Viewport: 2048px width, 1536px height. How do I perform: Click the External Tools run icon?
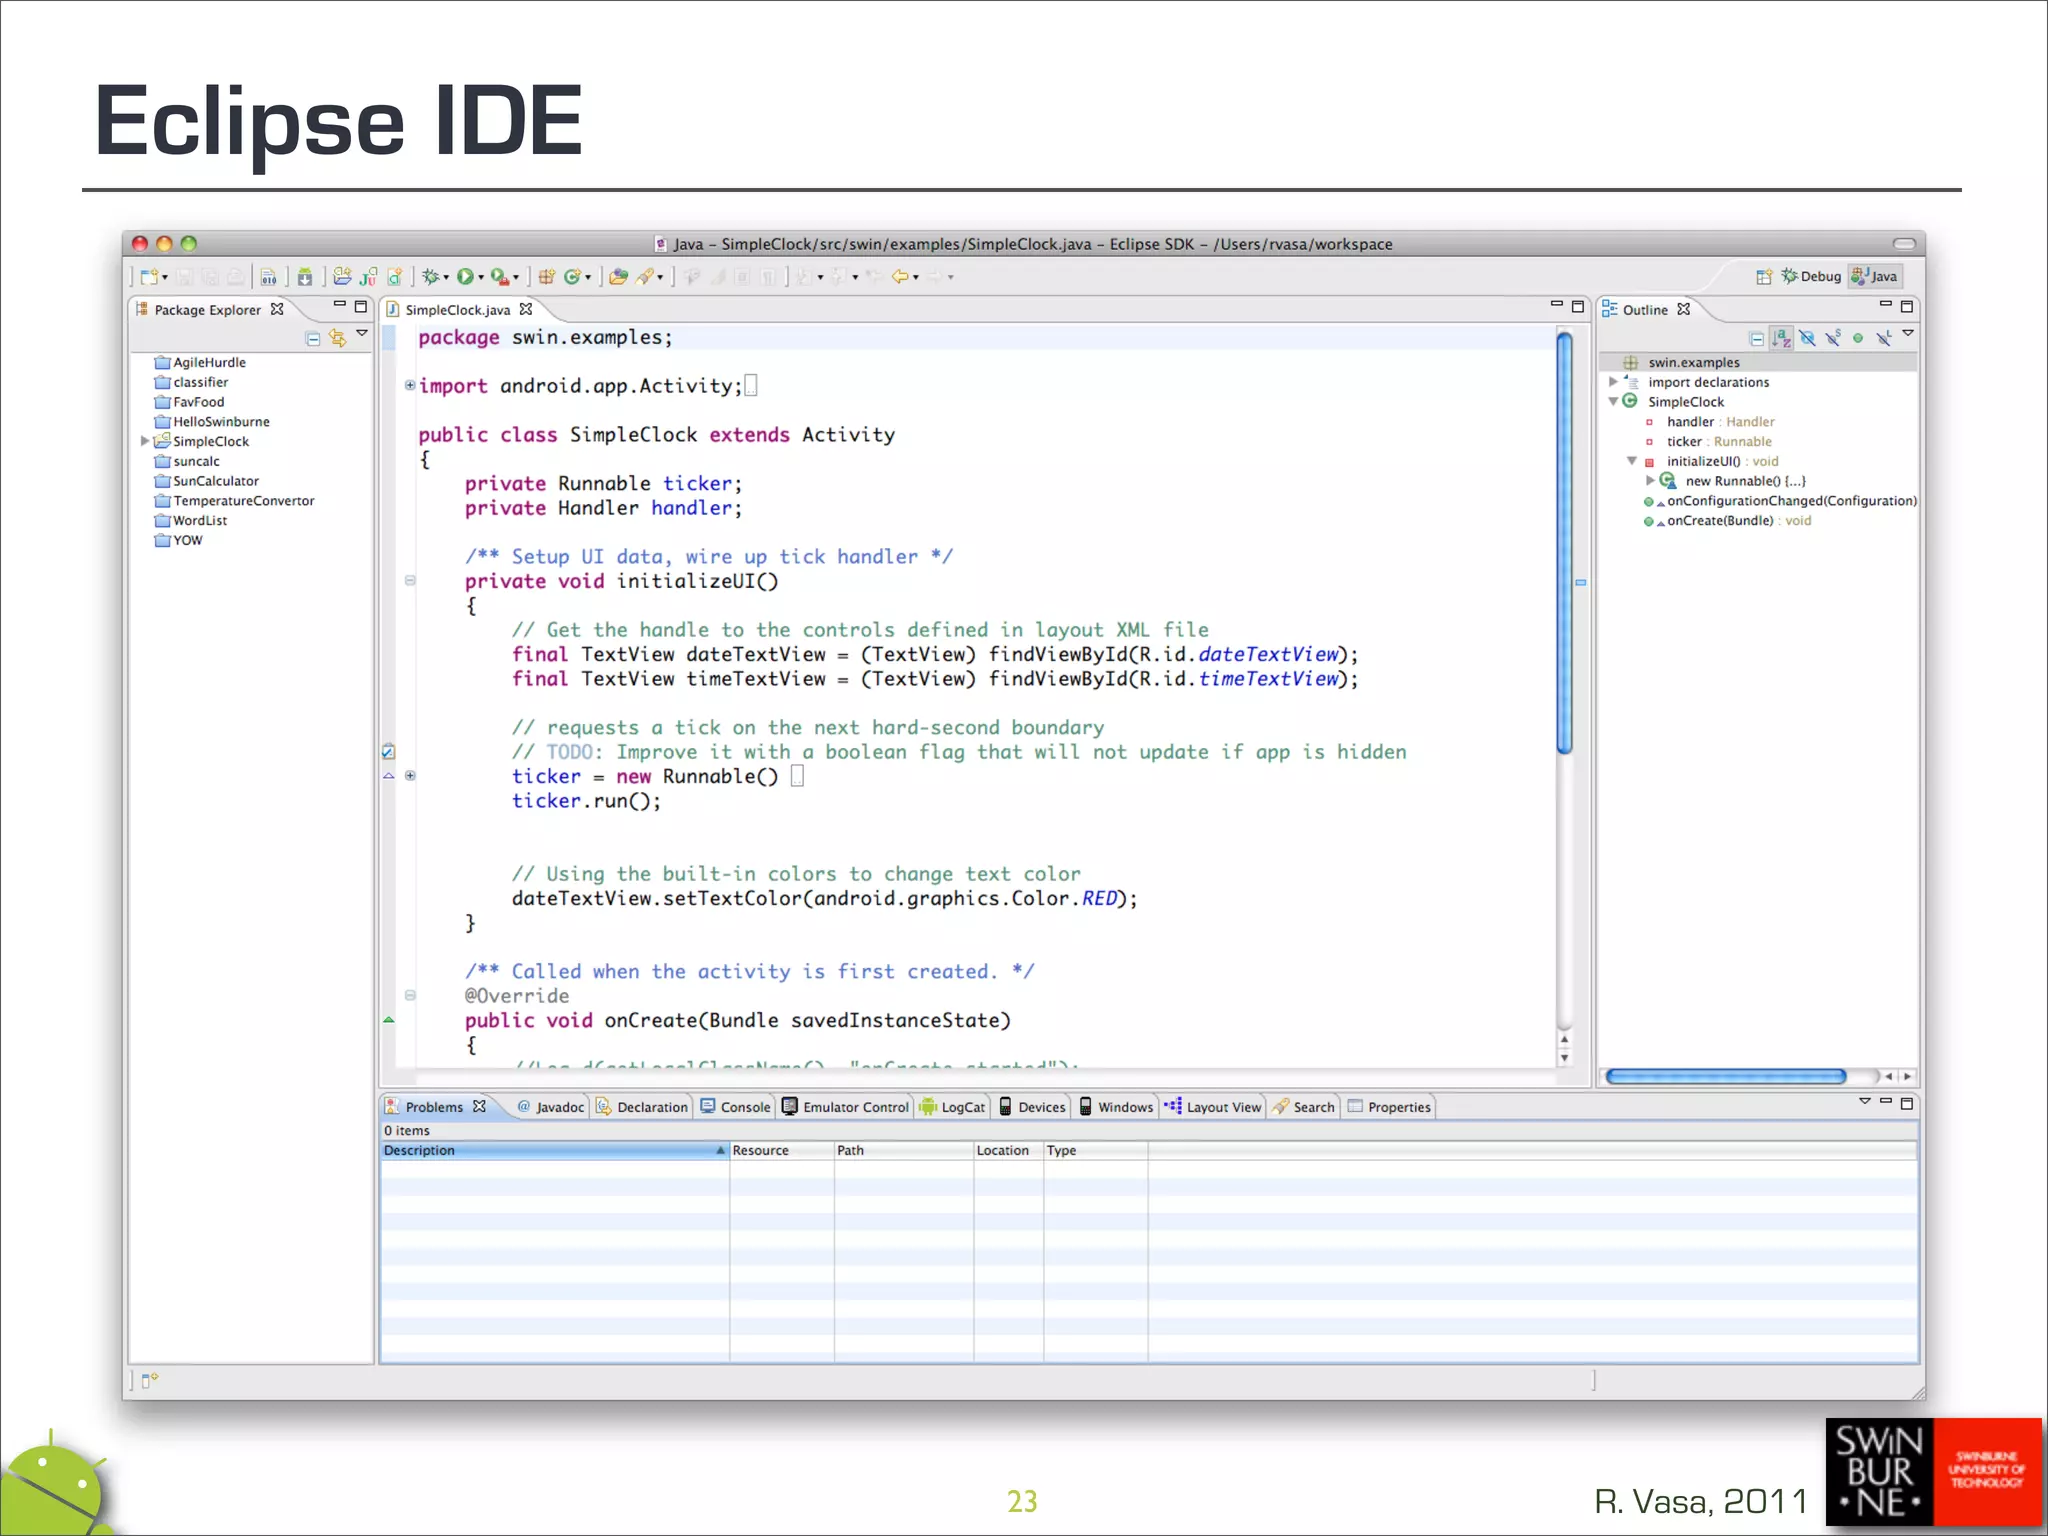[500, 277]
